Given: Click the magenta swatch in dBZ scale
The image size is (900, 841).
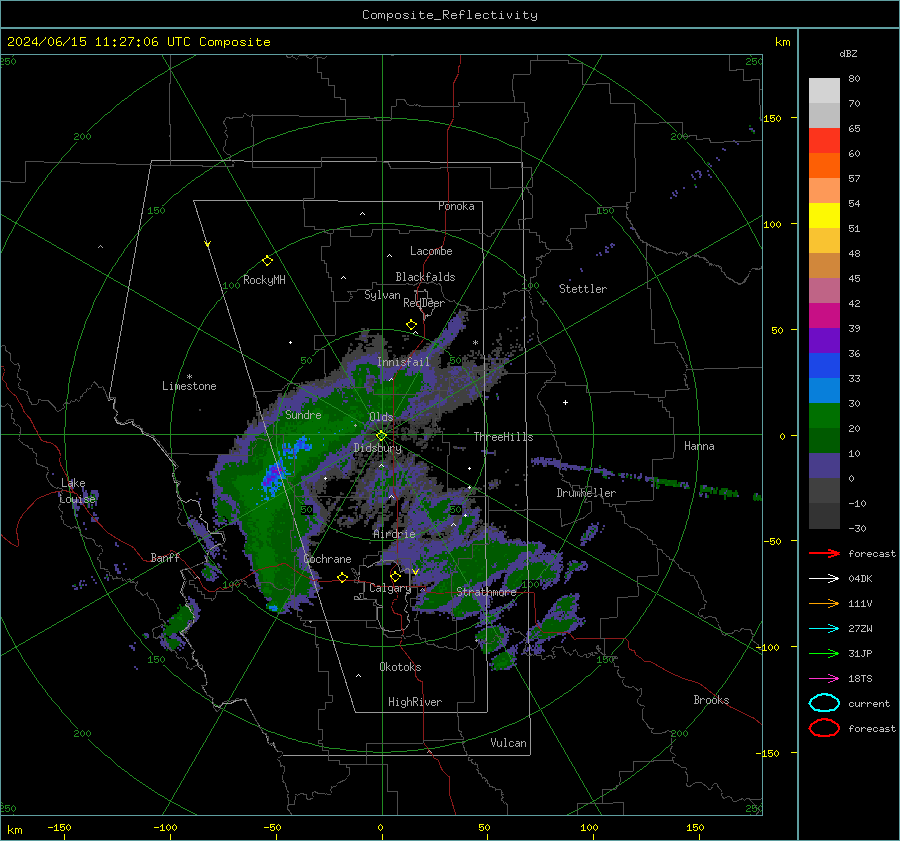Looking at the screenshot, I should pyautogui.click(x=824, y=315).
